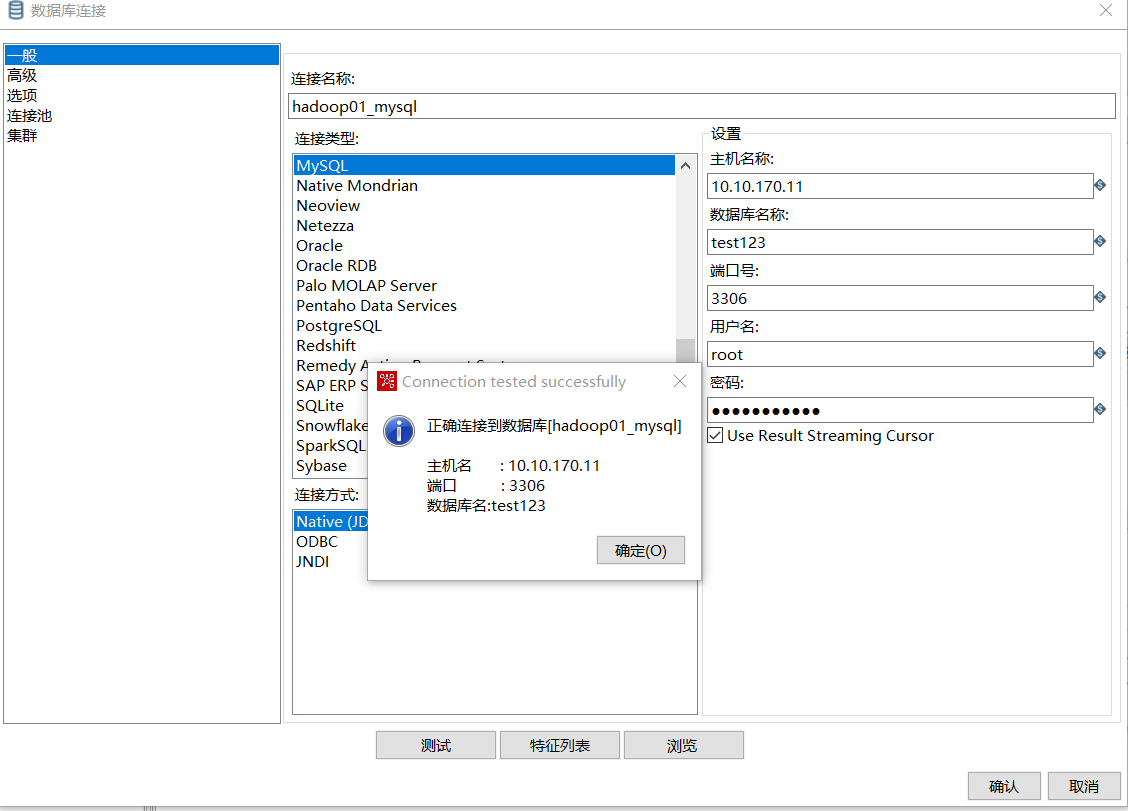
Task: Click variable diamond icon beside 密码 field
Action: tap(1100, 409)
